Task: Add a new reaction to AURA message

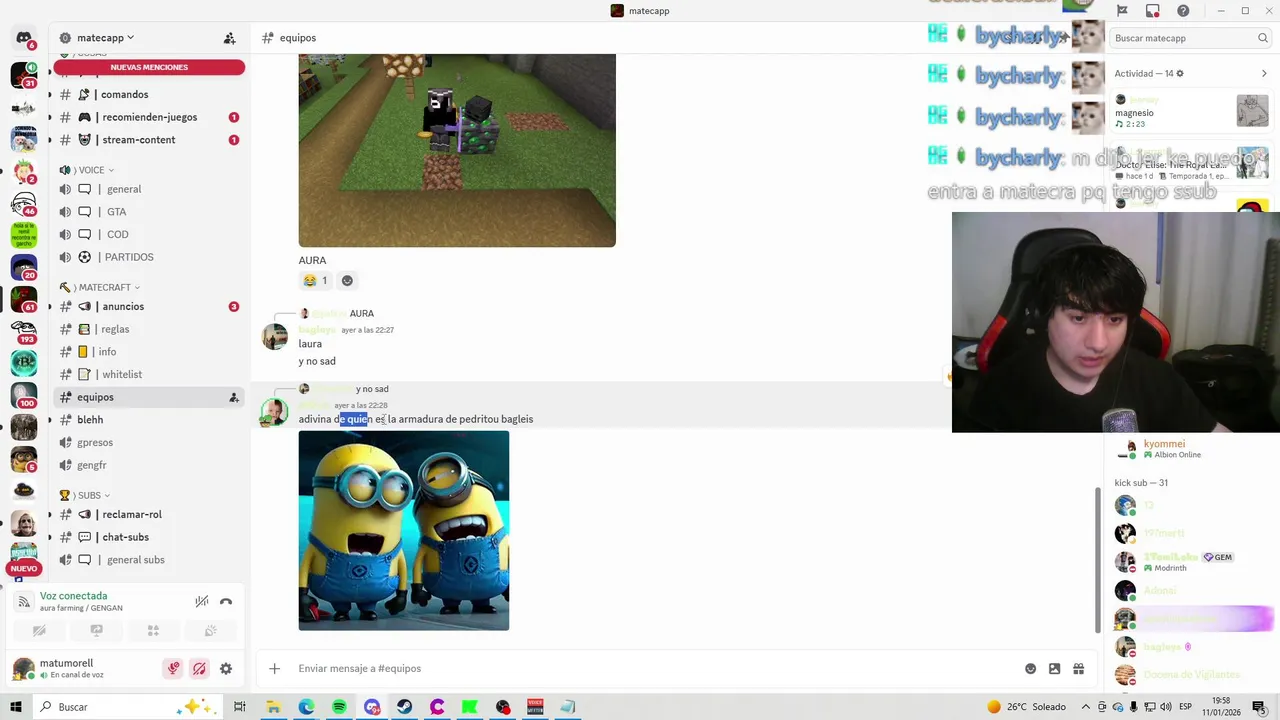Action: pos(347,281)
